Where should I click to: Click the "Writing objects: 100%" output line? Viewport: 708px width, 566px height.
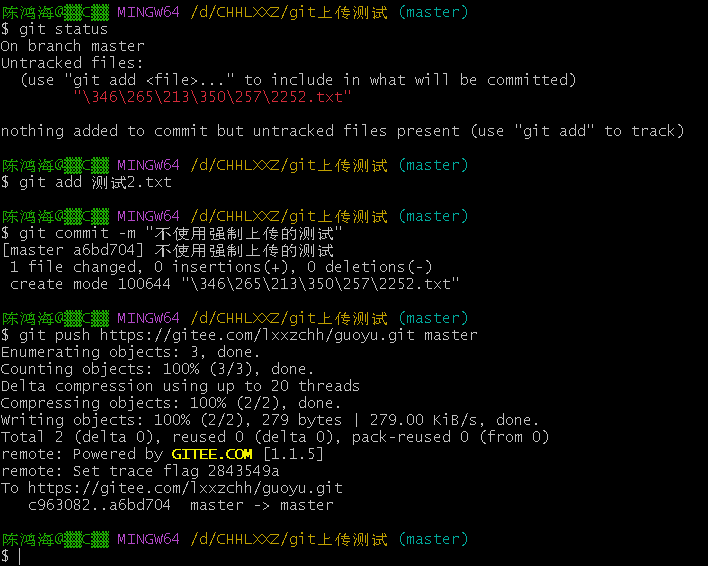click(x=270, y=420)
